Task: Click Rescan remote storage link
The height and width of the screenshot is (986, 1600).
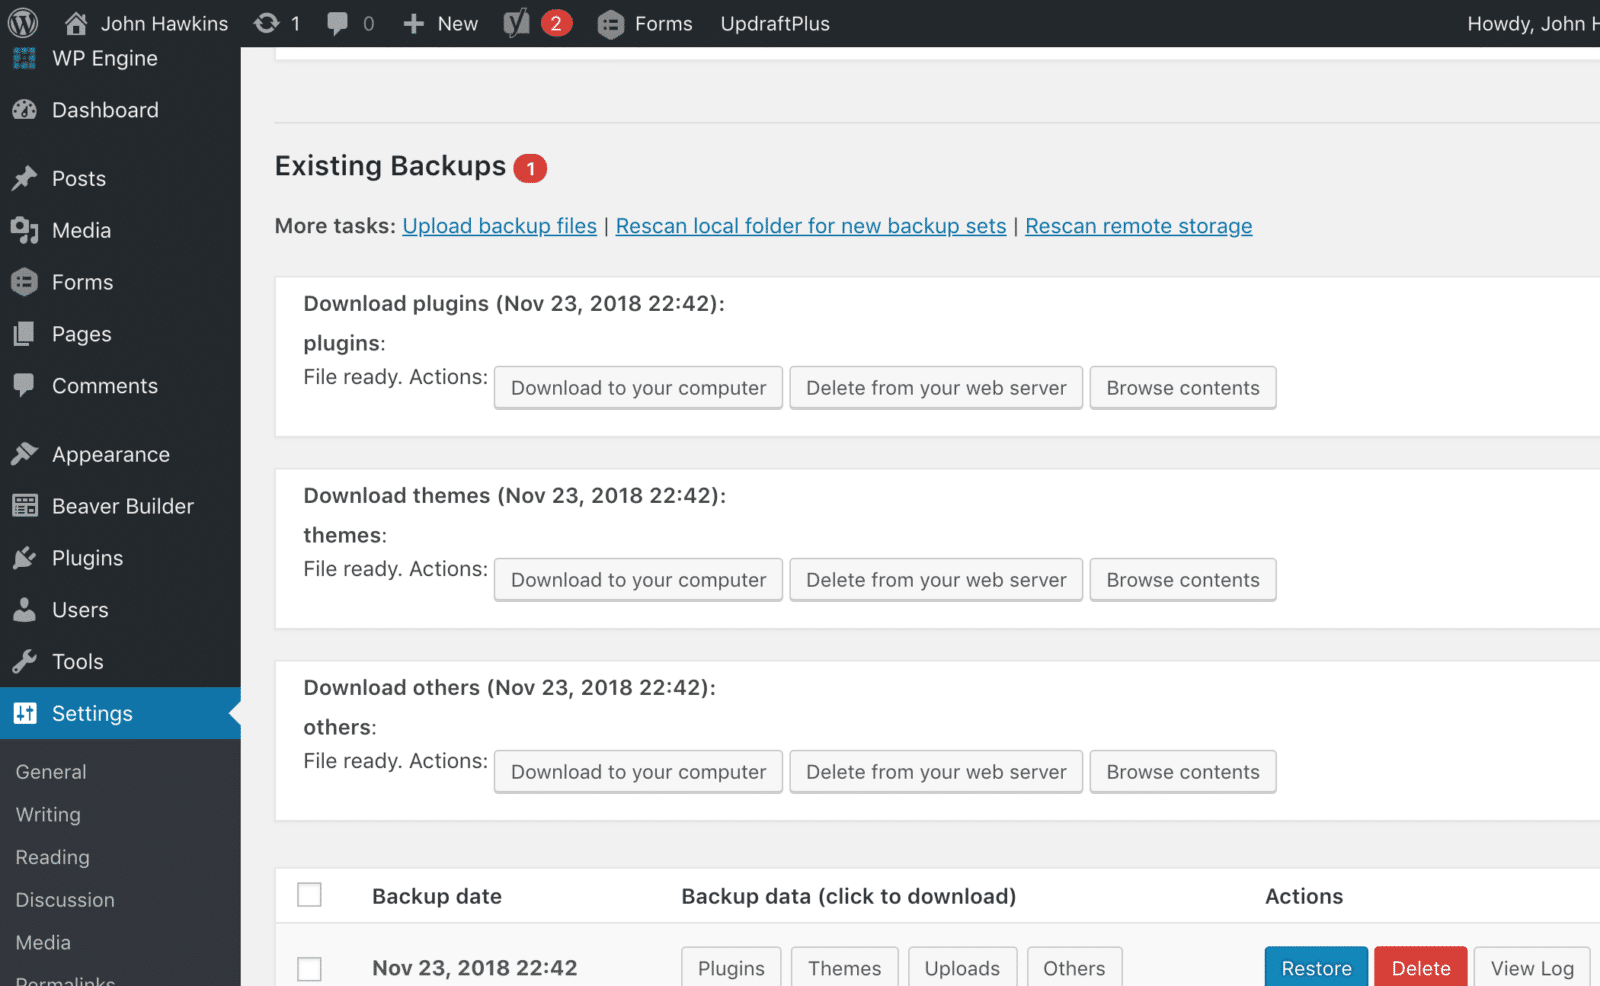Action: [x=1138, y=226]
